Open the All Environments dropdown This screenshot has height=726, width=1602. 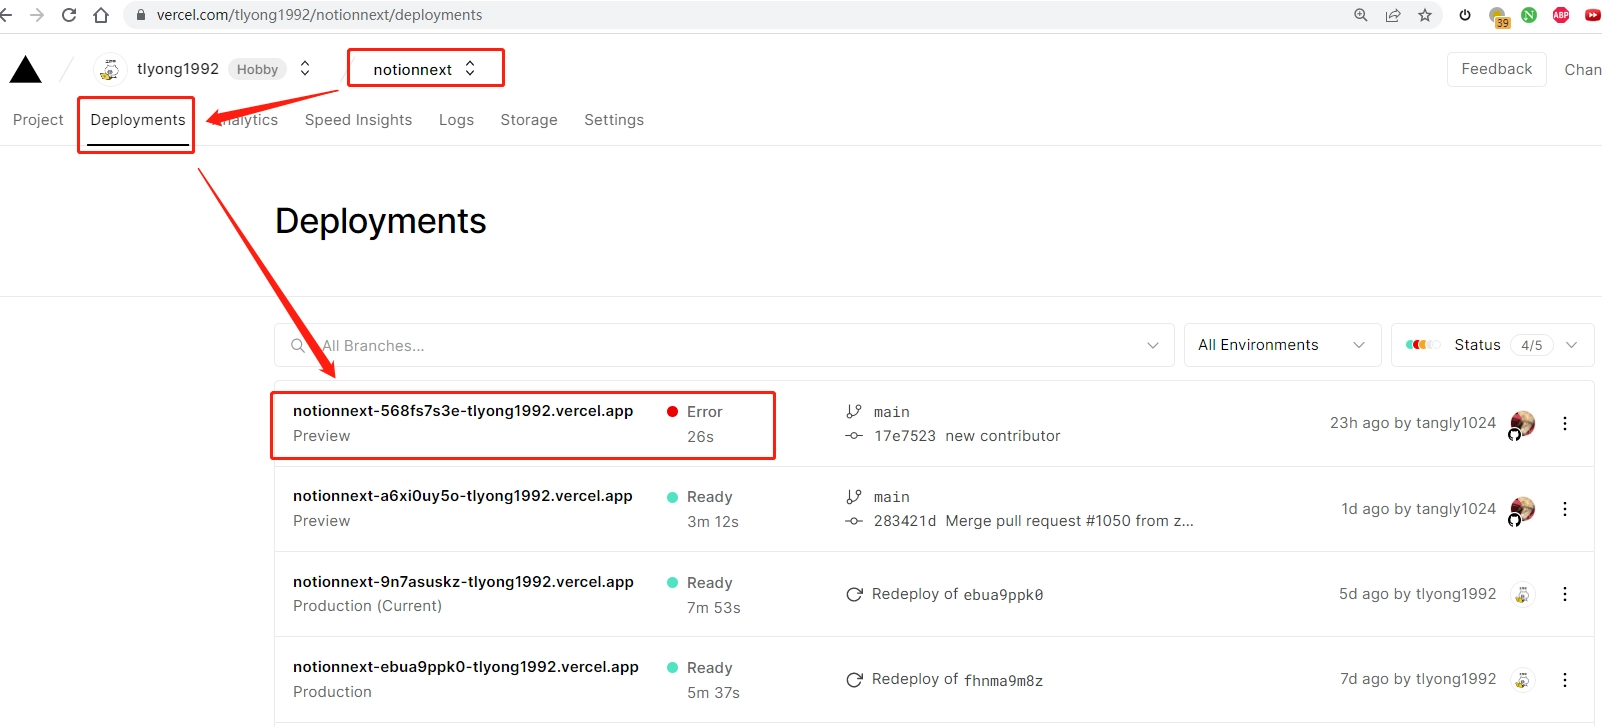tap(1282, 345)
